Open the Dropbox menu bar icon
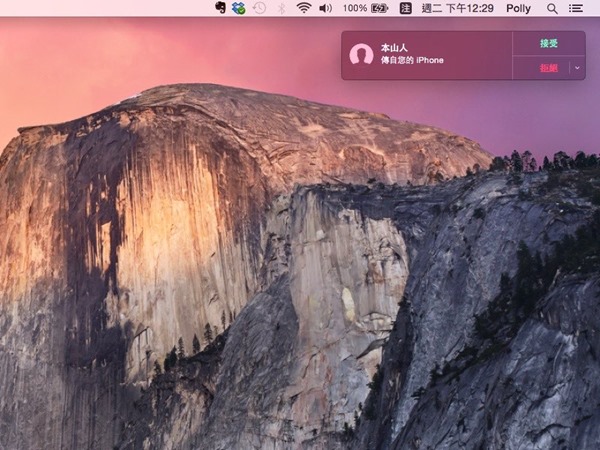This screenshot has width=600, height=450. (x=238, y=8)
